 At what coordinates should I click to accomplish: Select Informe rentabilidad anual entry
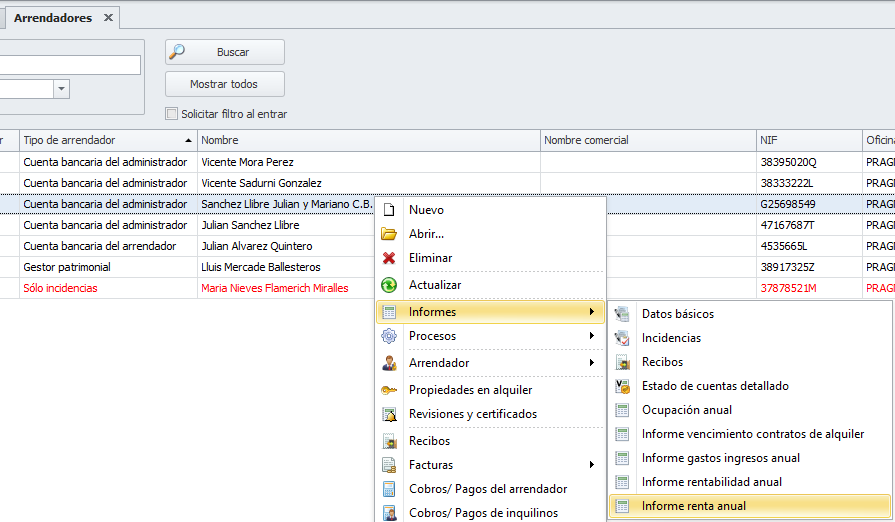point(749,482)
